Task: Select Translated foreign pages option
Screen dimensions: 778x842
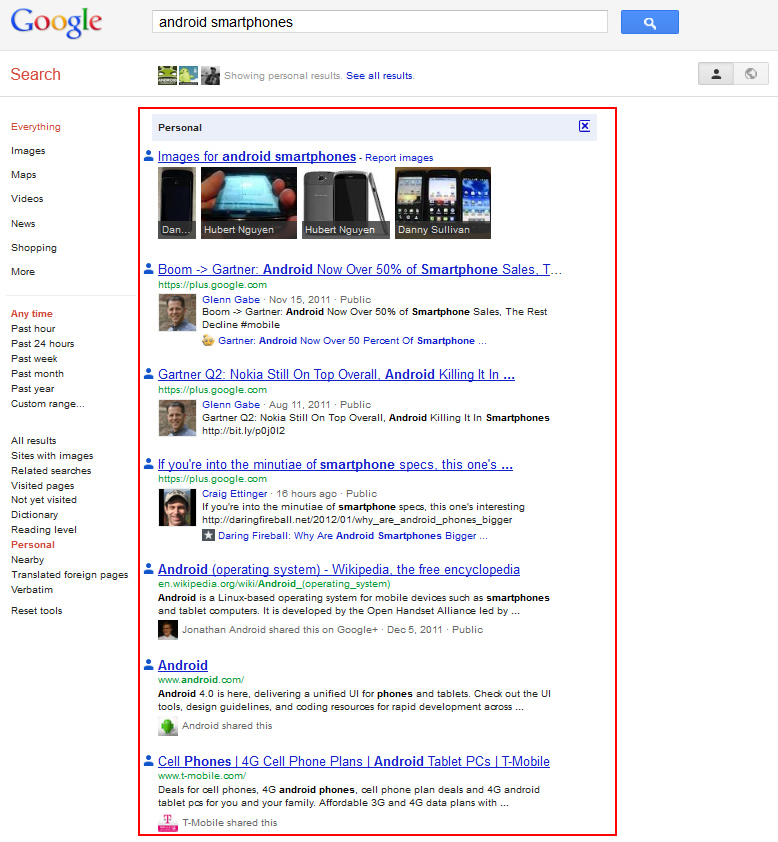Action: (x=70, y=575)
